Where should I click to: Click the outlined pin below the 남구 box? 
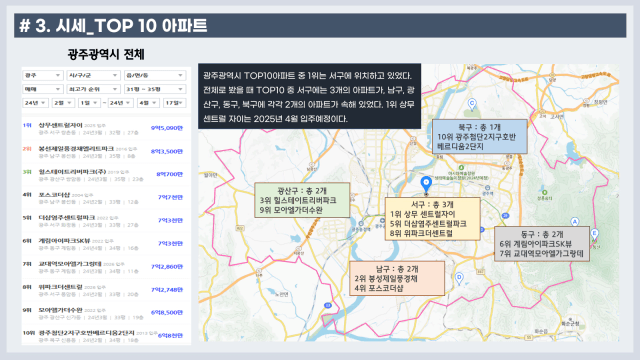[x=459, y=278]
